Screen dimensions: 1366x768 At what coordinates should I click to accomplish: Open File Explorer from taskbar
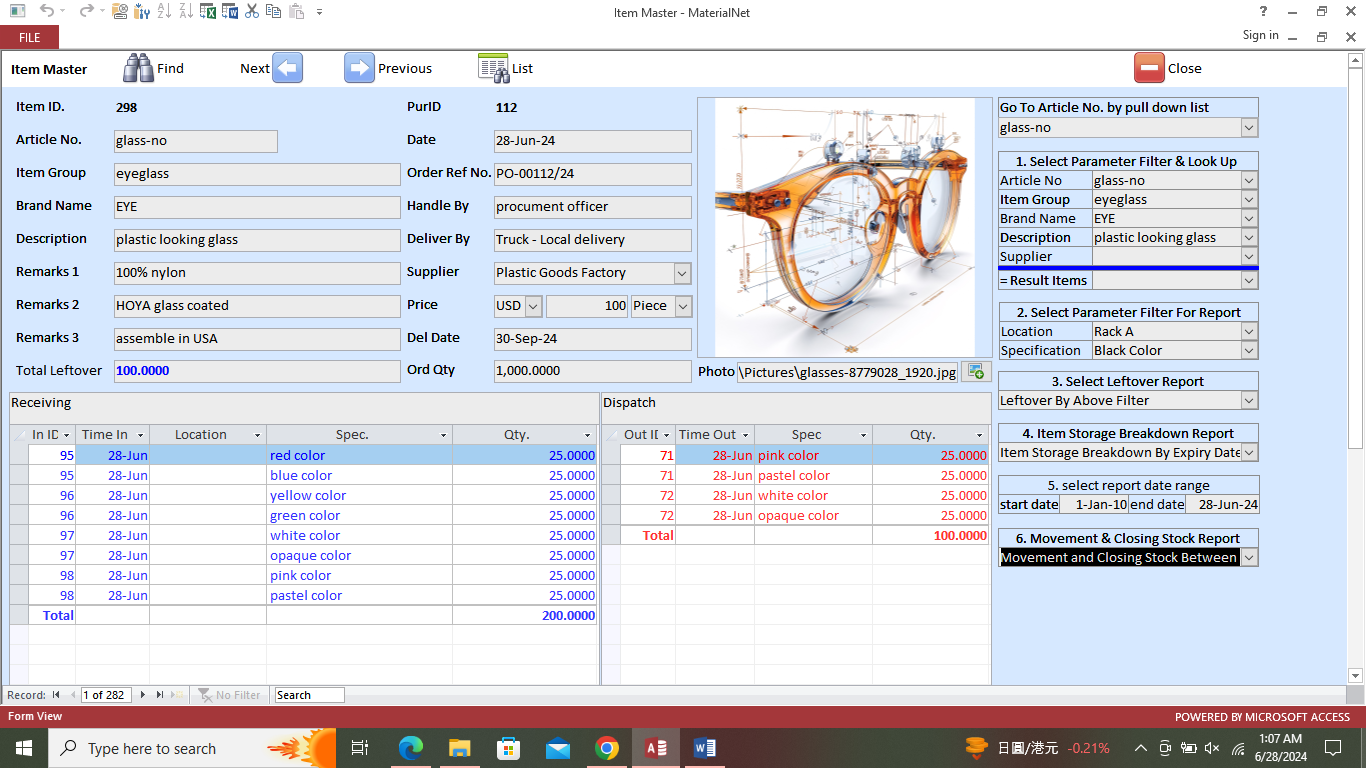(460, 748)
